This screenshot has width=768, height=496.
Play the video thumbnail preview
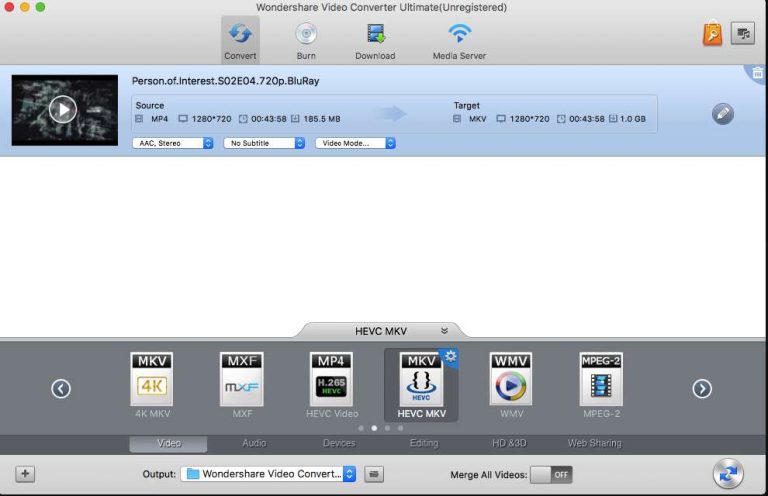pyautogui.click(x=63, y=109)
